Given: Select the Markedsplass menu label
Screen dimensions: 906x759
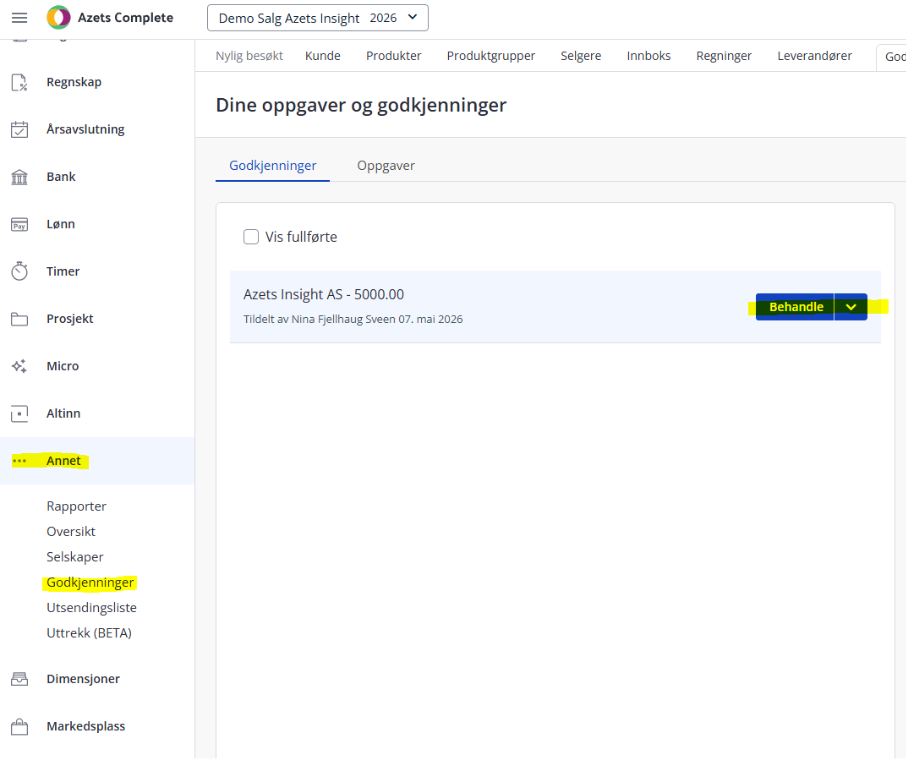Looking at the screenshot, I should pyautogui.click(x=86, y=726).
